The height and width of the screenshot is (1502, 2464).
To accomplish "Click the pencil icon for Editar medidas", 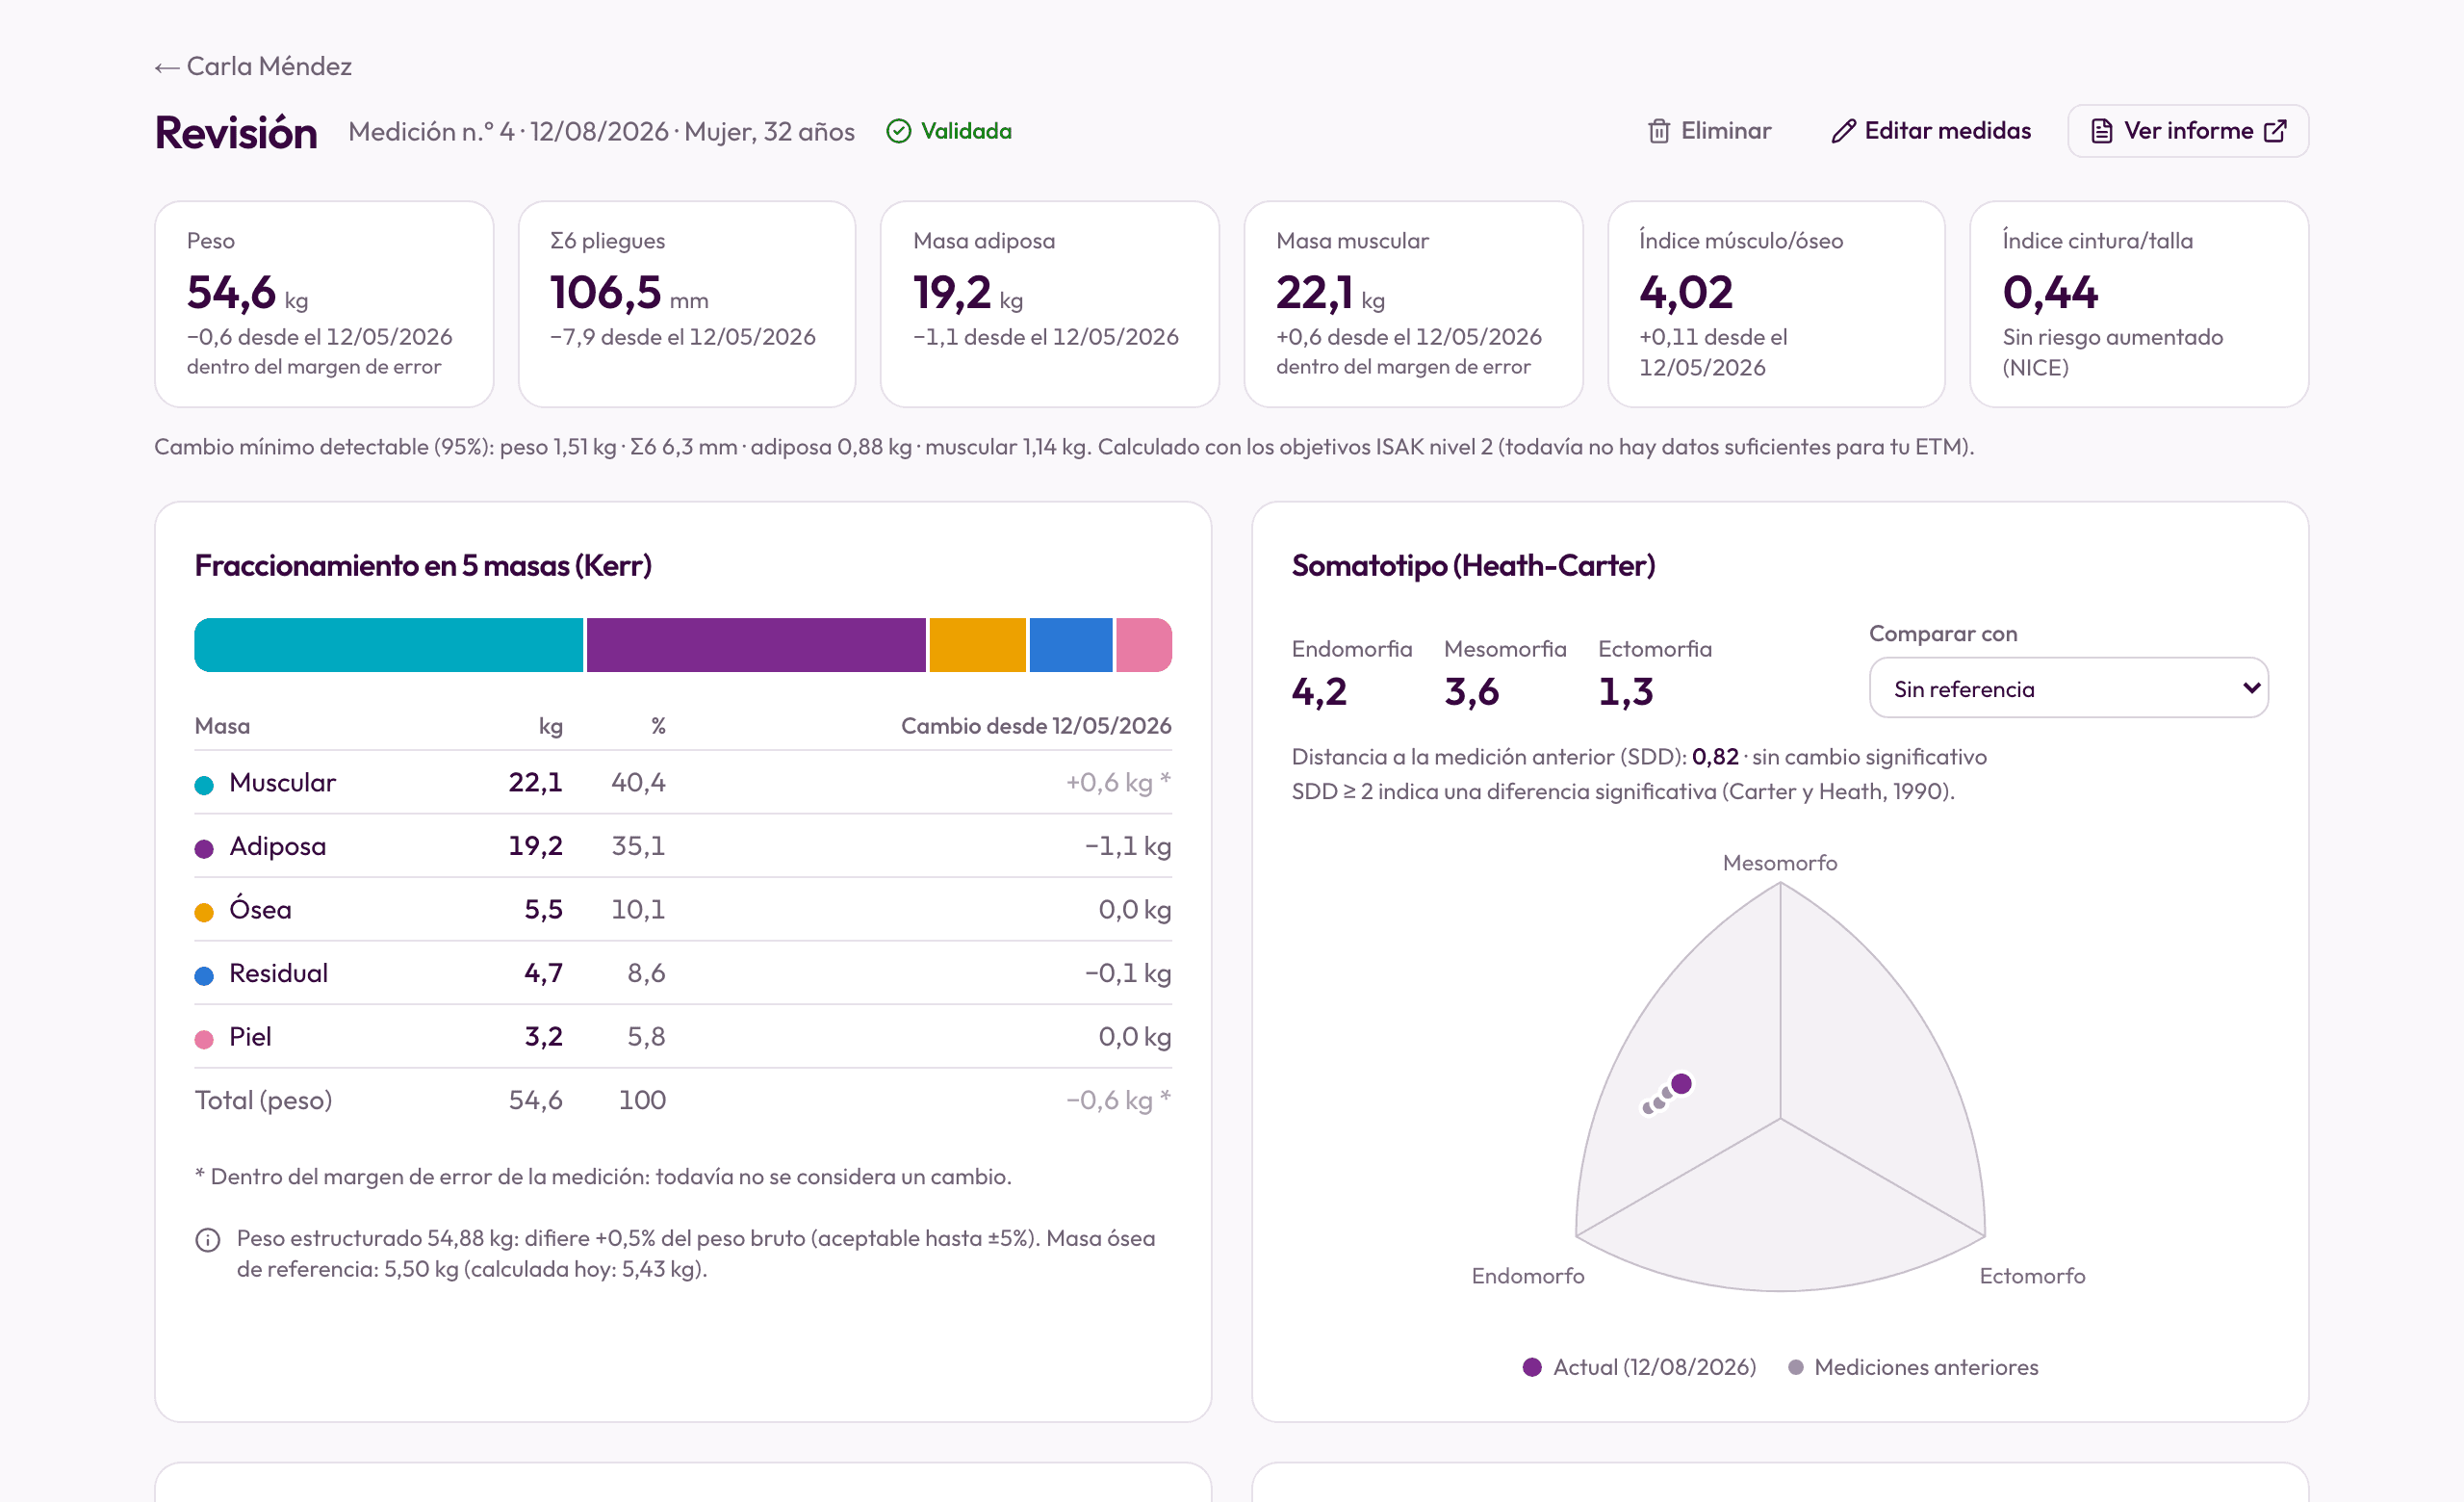I will [x=1843, y=131].
